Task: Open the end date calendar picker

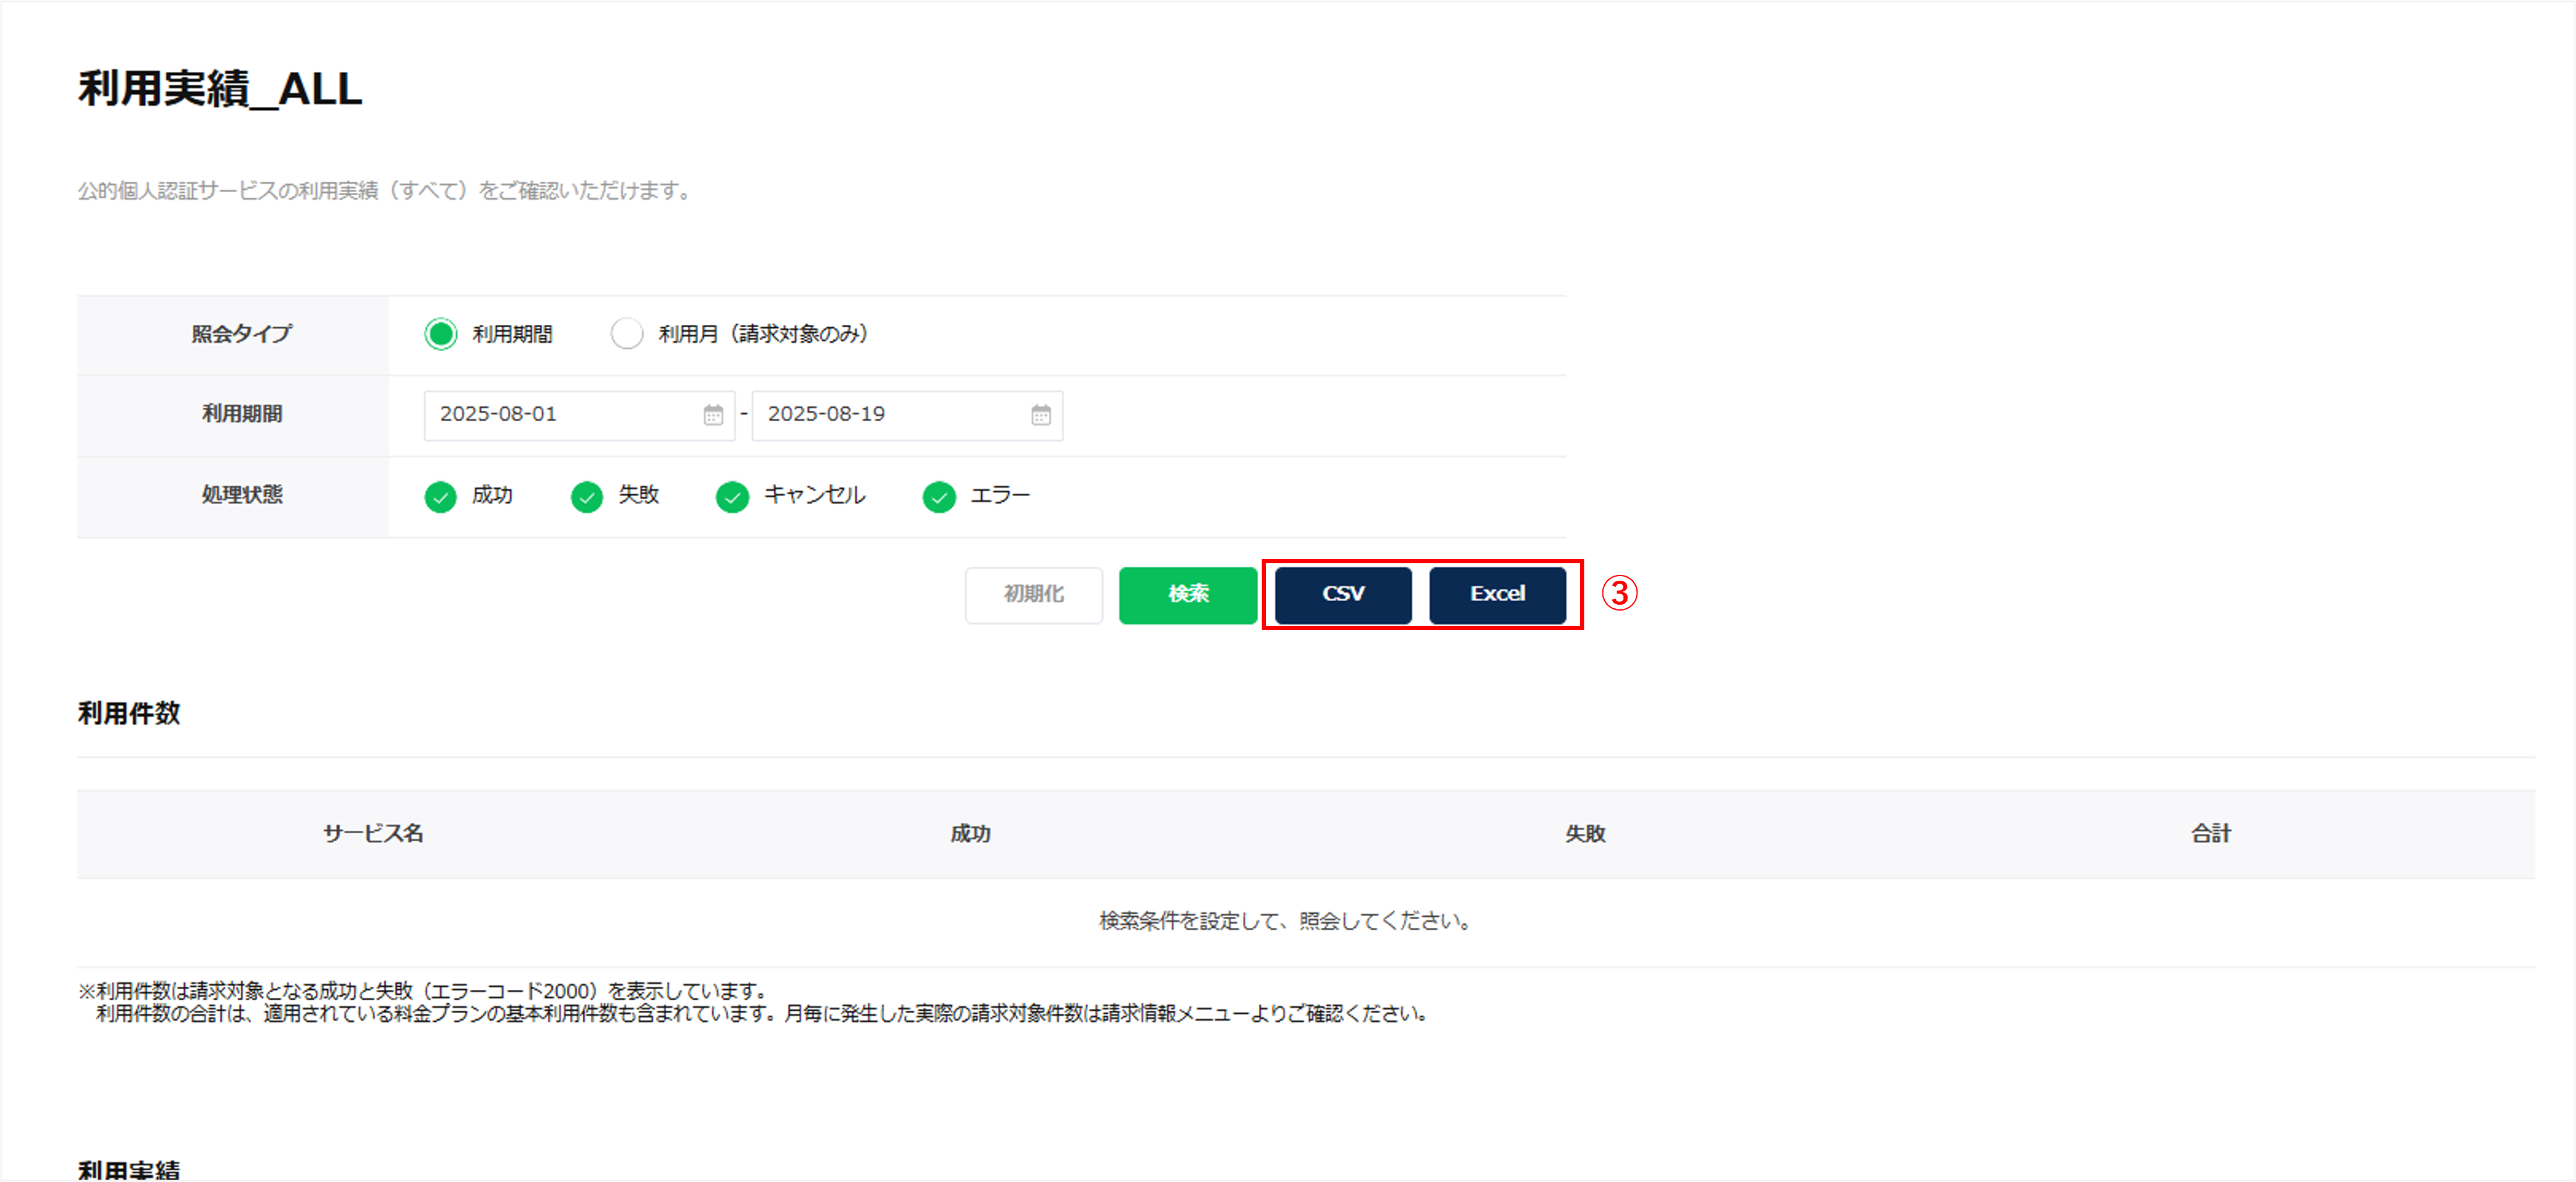Action: (x=1040, y=415)
